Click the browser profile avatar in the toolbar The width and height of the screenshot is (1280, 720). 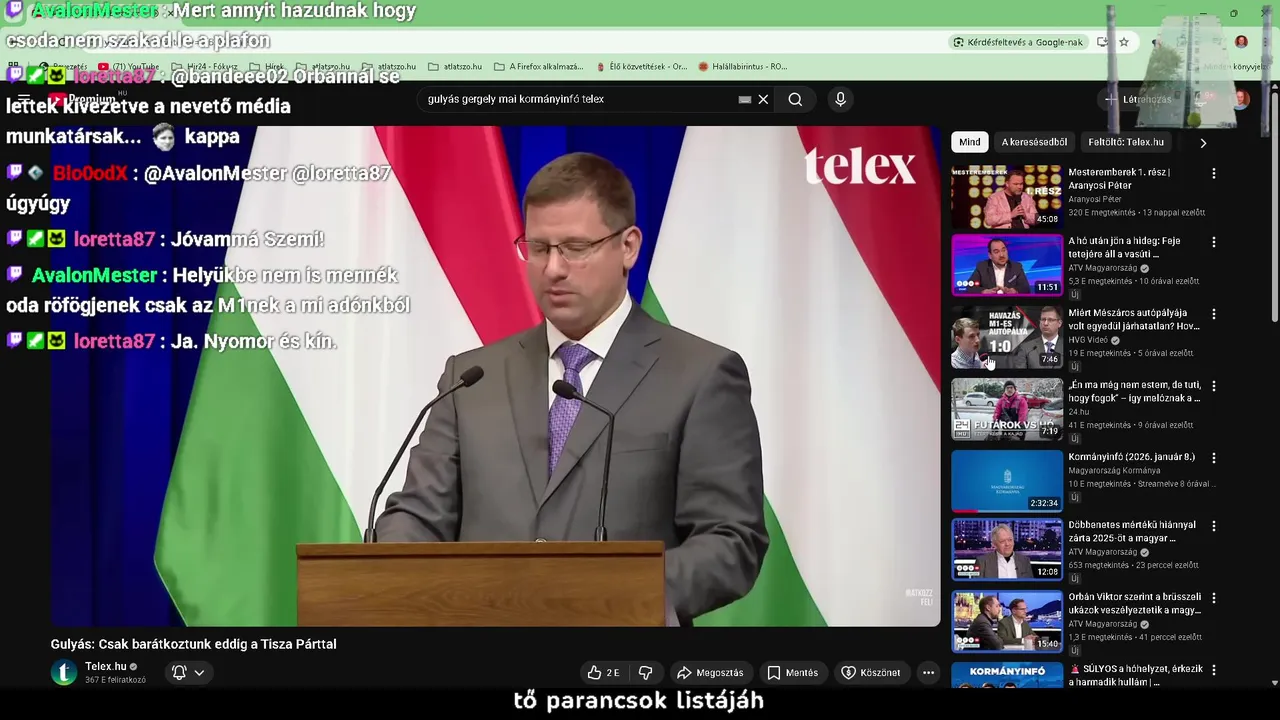[x=1241, y=42]
